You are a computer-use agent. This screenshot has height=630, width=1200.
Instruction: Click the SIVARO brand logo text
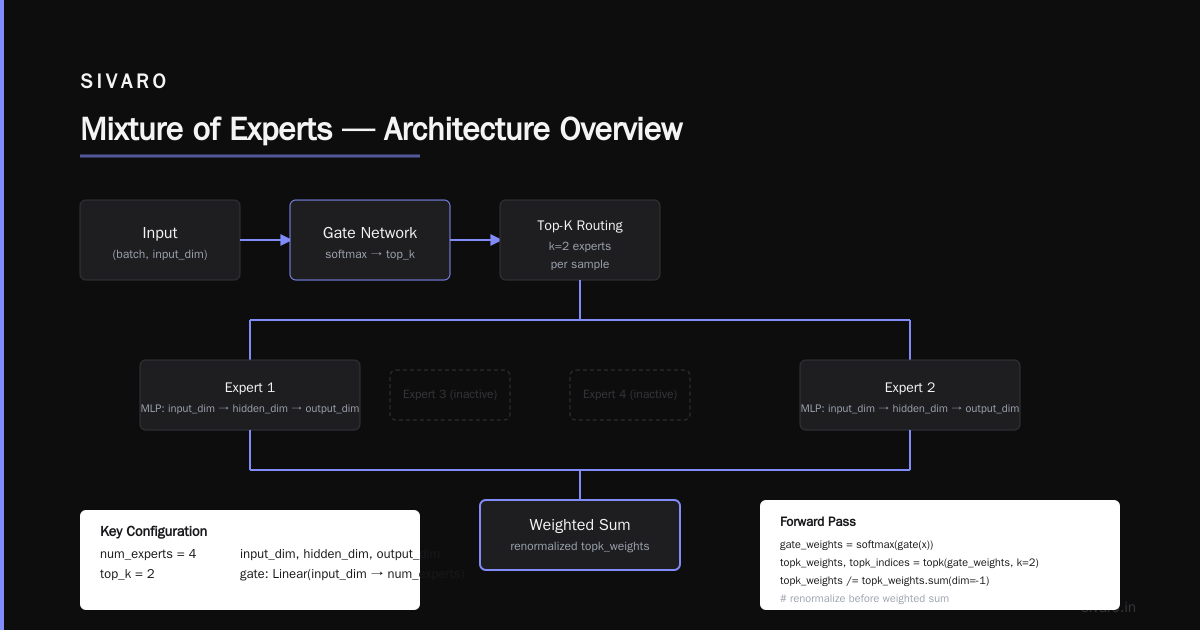124,82
